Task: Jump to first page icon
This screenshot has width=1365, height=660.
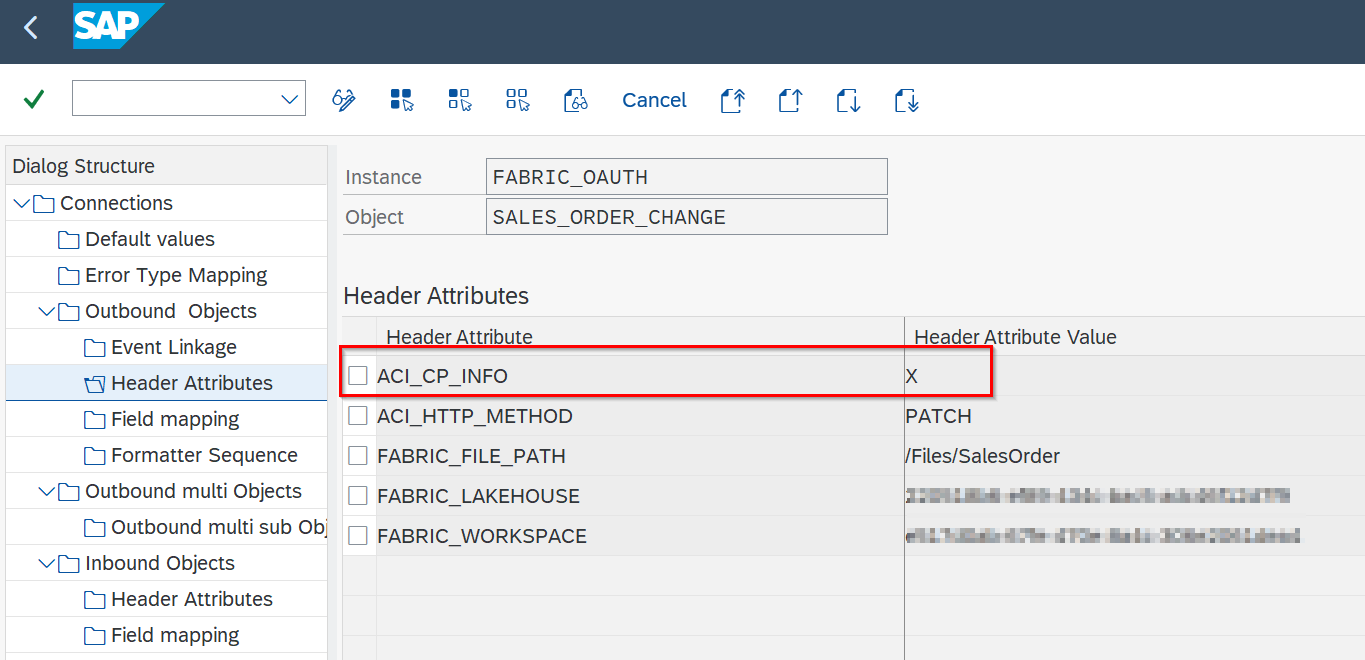Action: (732, 99)
